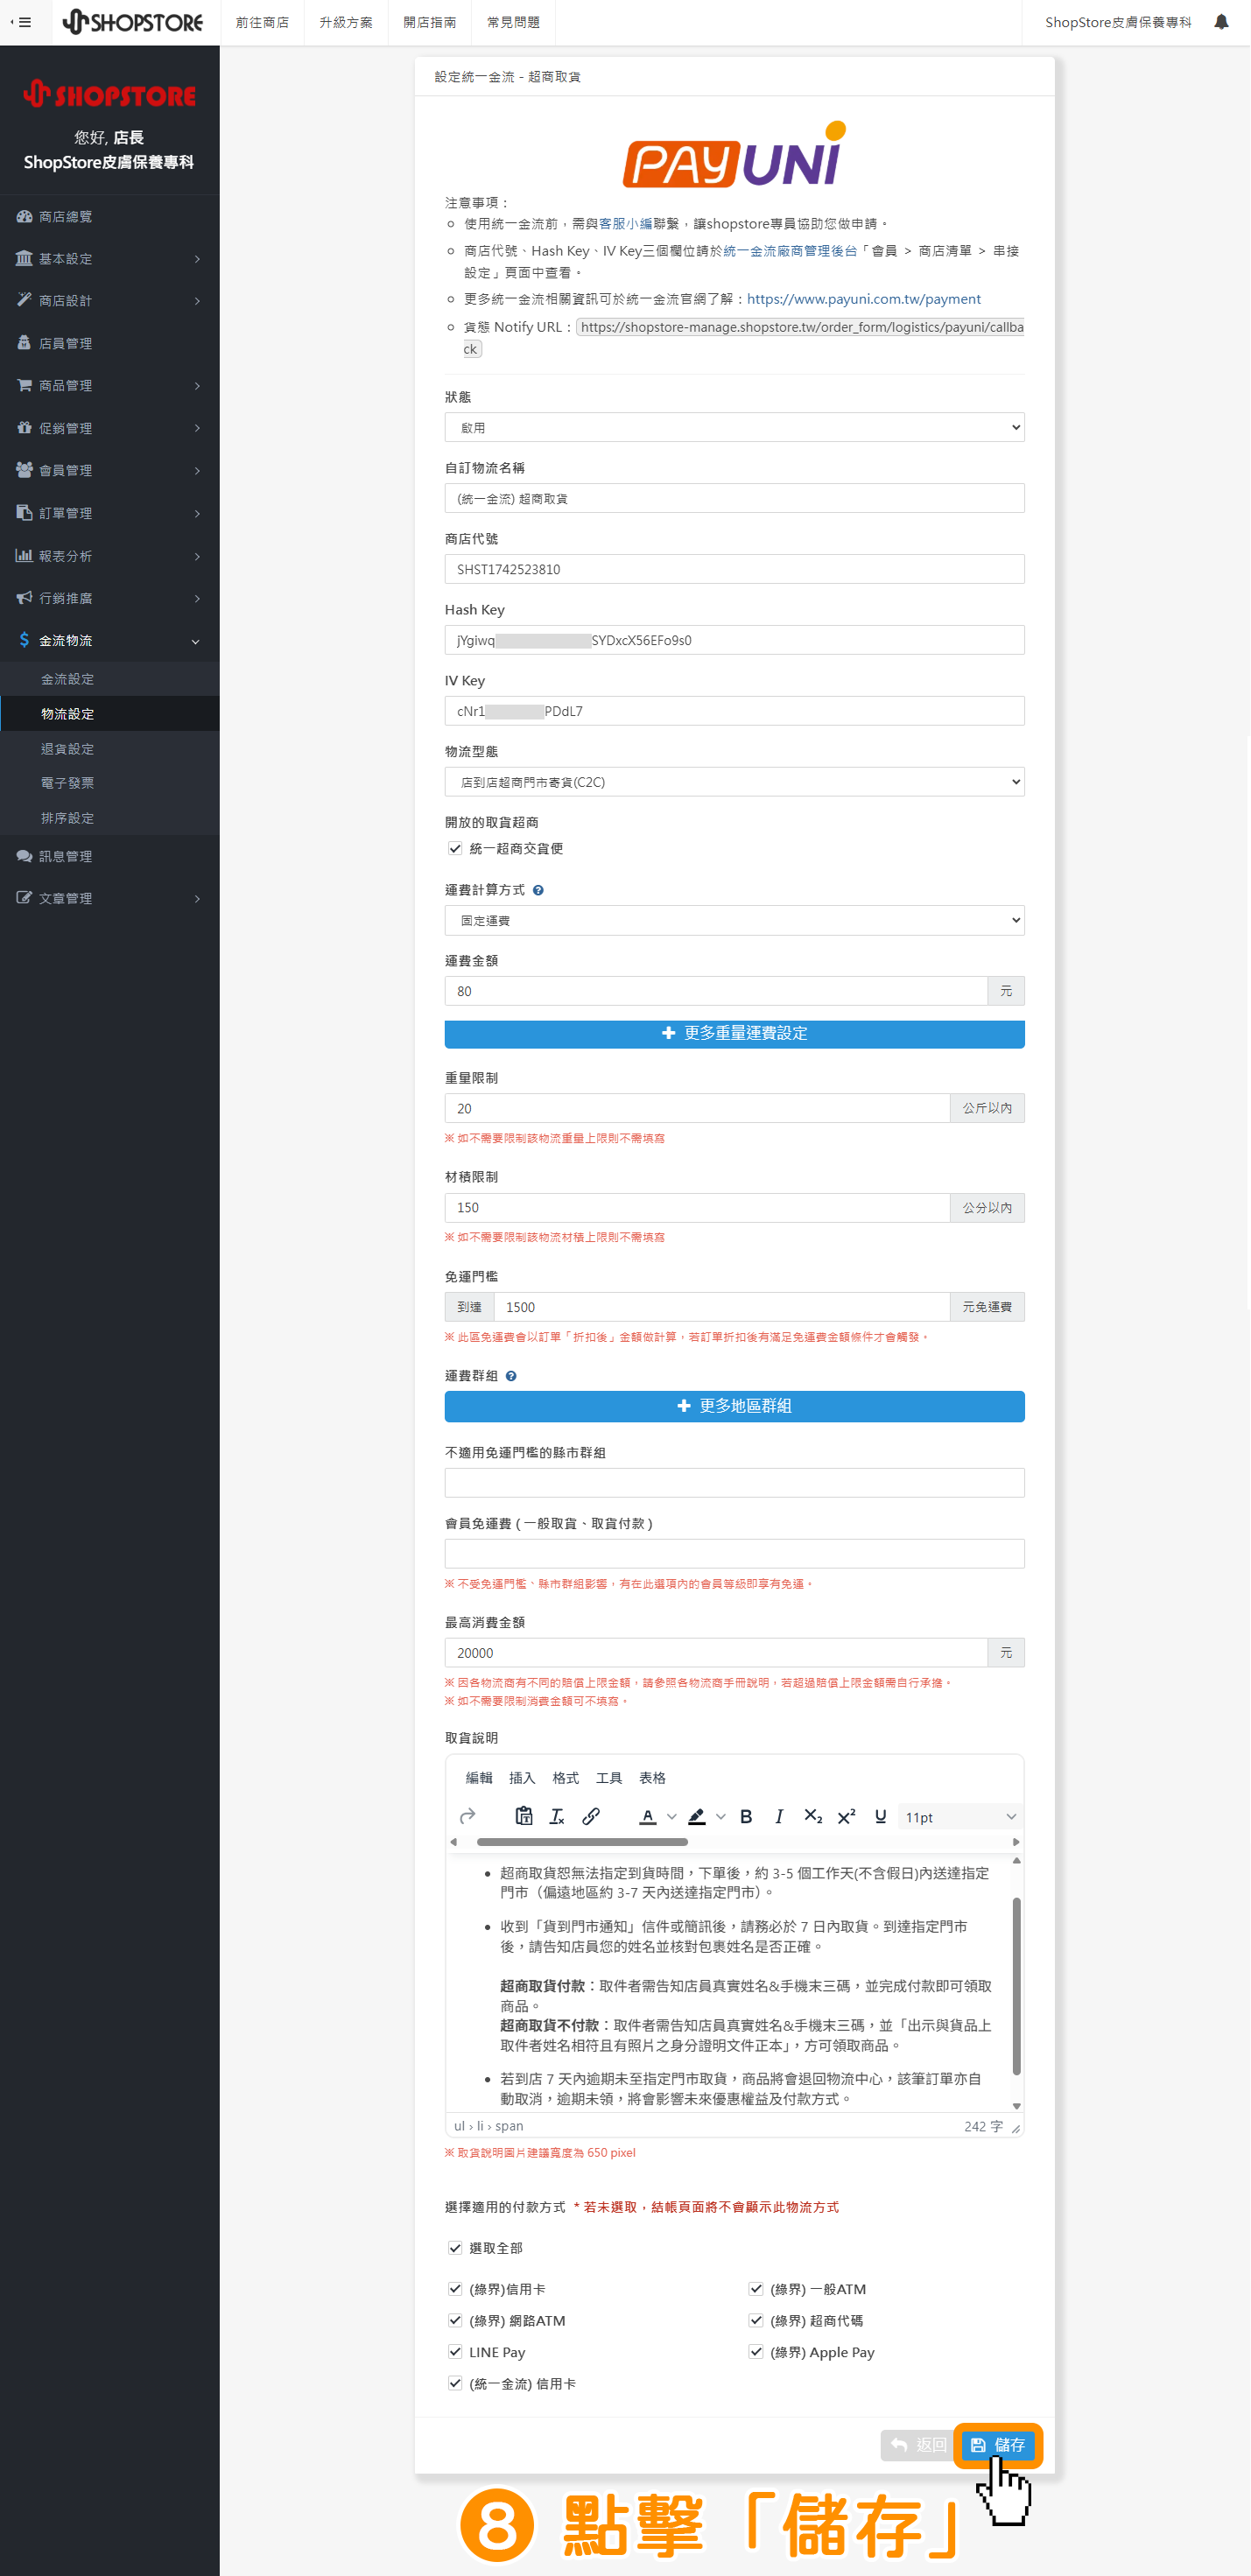Open 格式 menu in editor
1251x2576 pixels.
point(566,1778)
